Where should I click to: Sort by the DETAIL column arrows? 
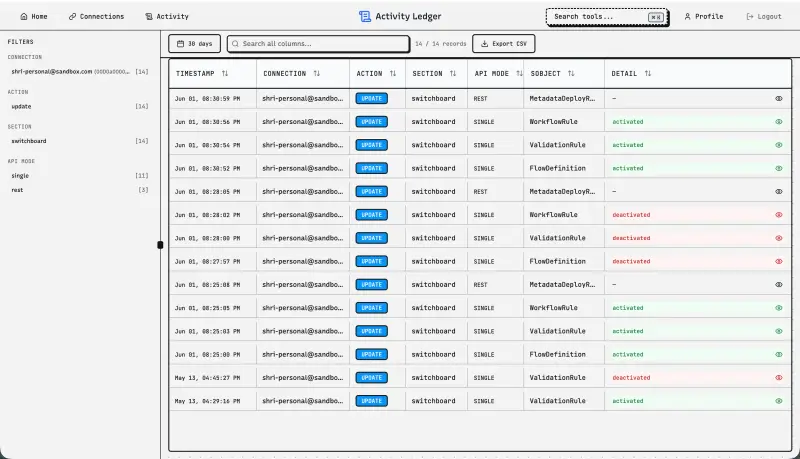coord(648,73)
